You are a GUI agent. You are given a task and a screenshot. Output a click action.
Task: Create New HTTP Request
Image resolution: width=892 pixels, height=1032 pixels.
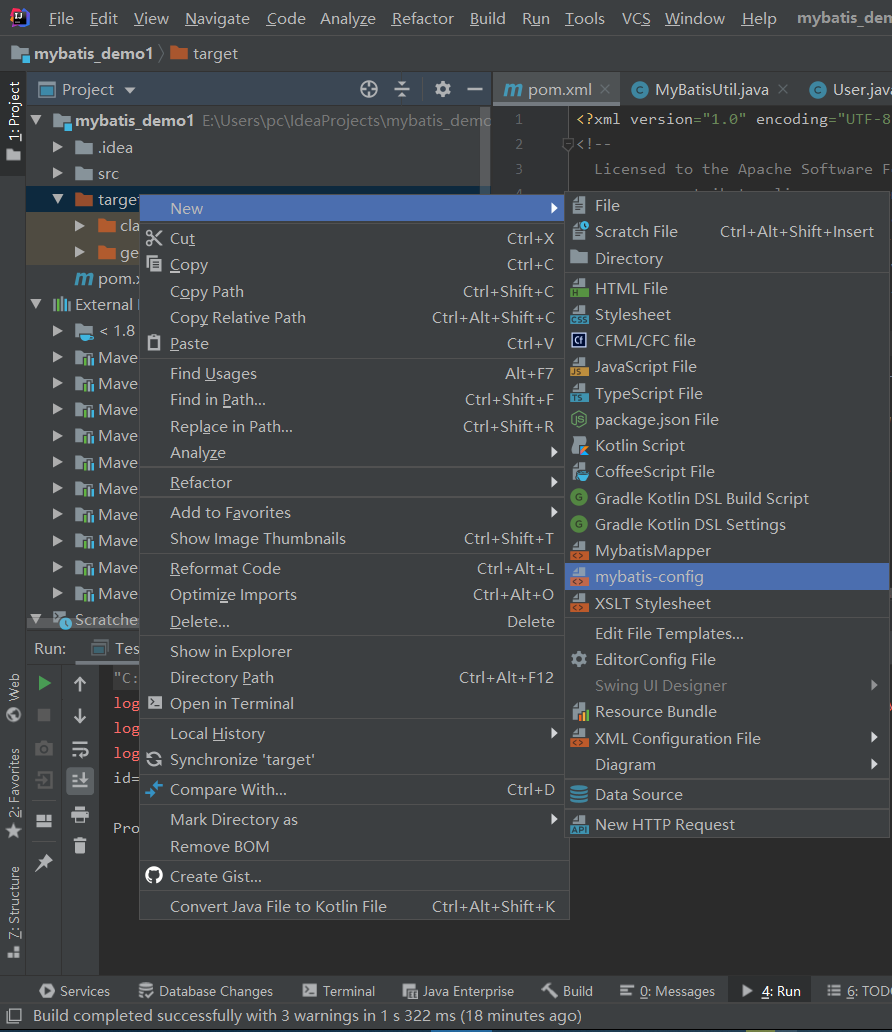[727, 825]
